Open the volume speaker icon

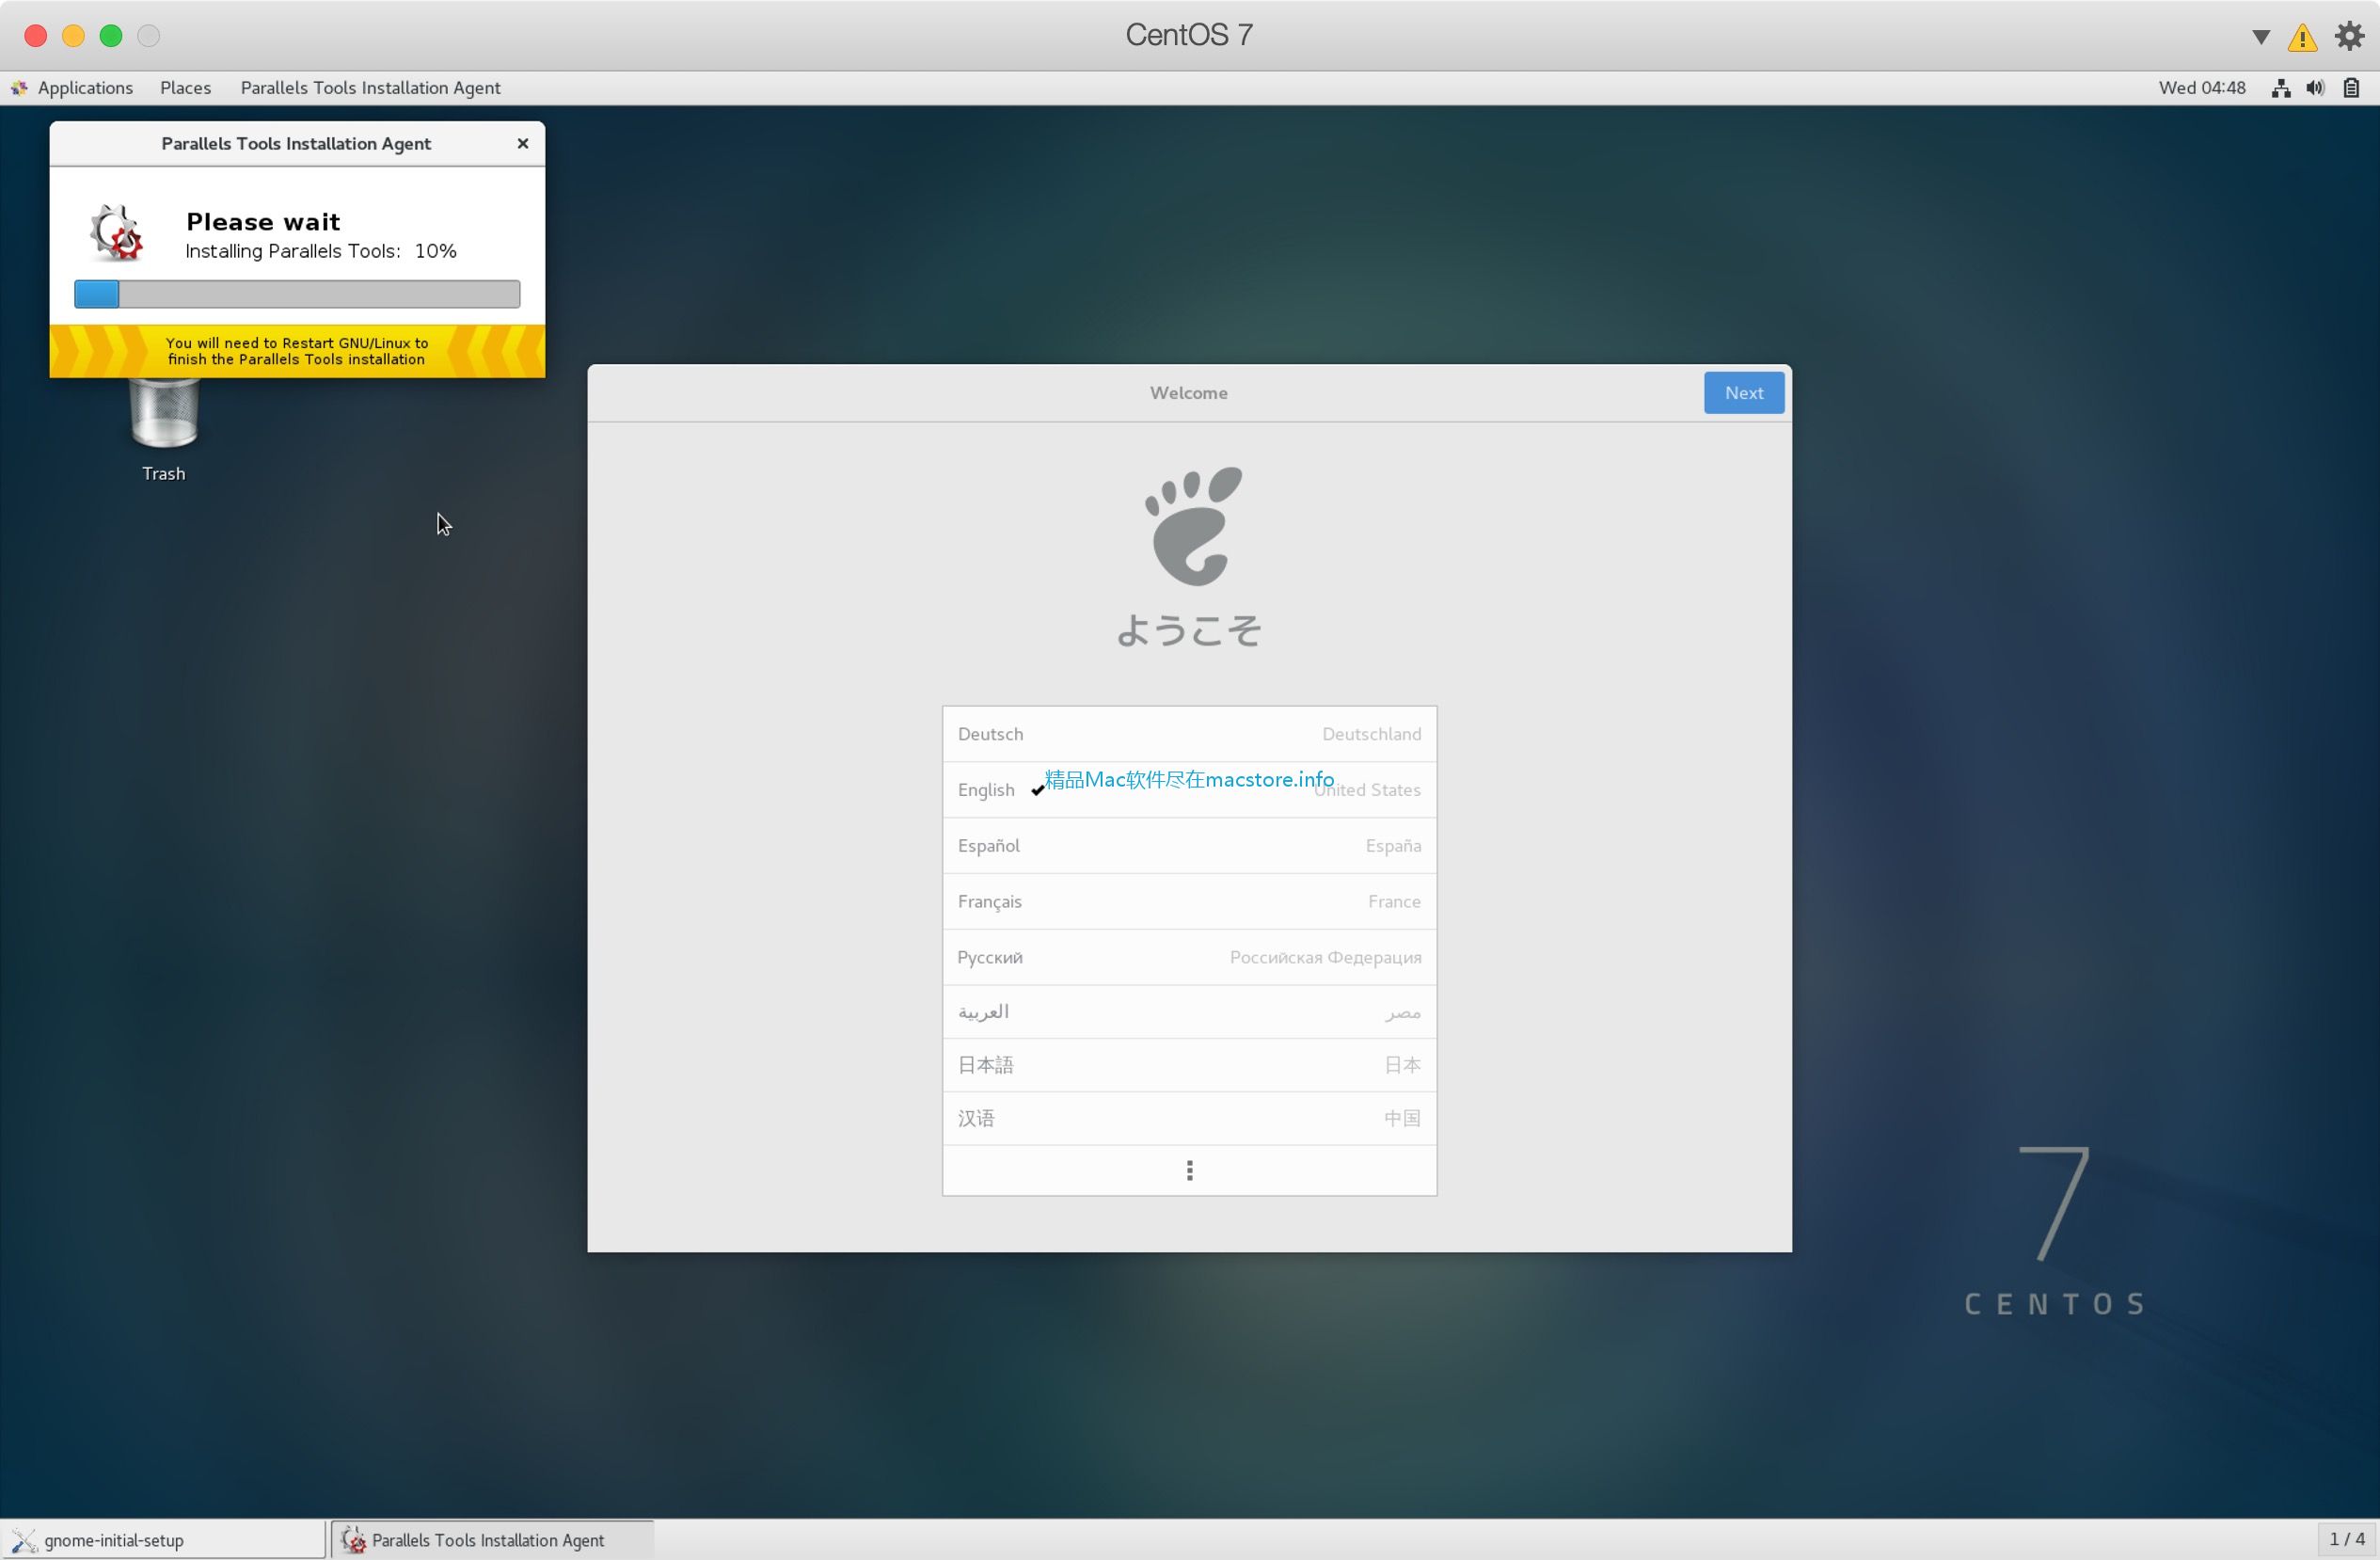coord(2315,88)
